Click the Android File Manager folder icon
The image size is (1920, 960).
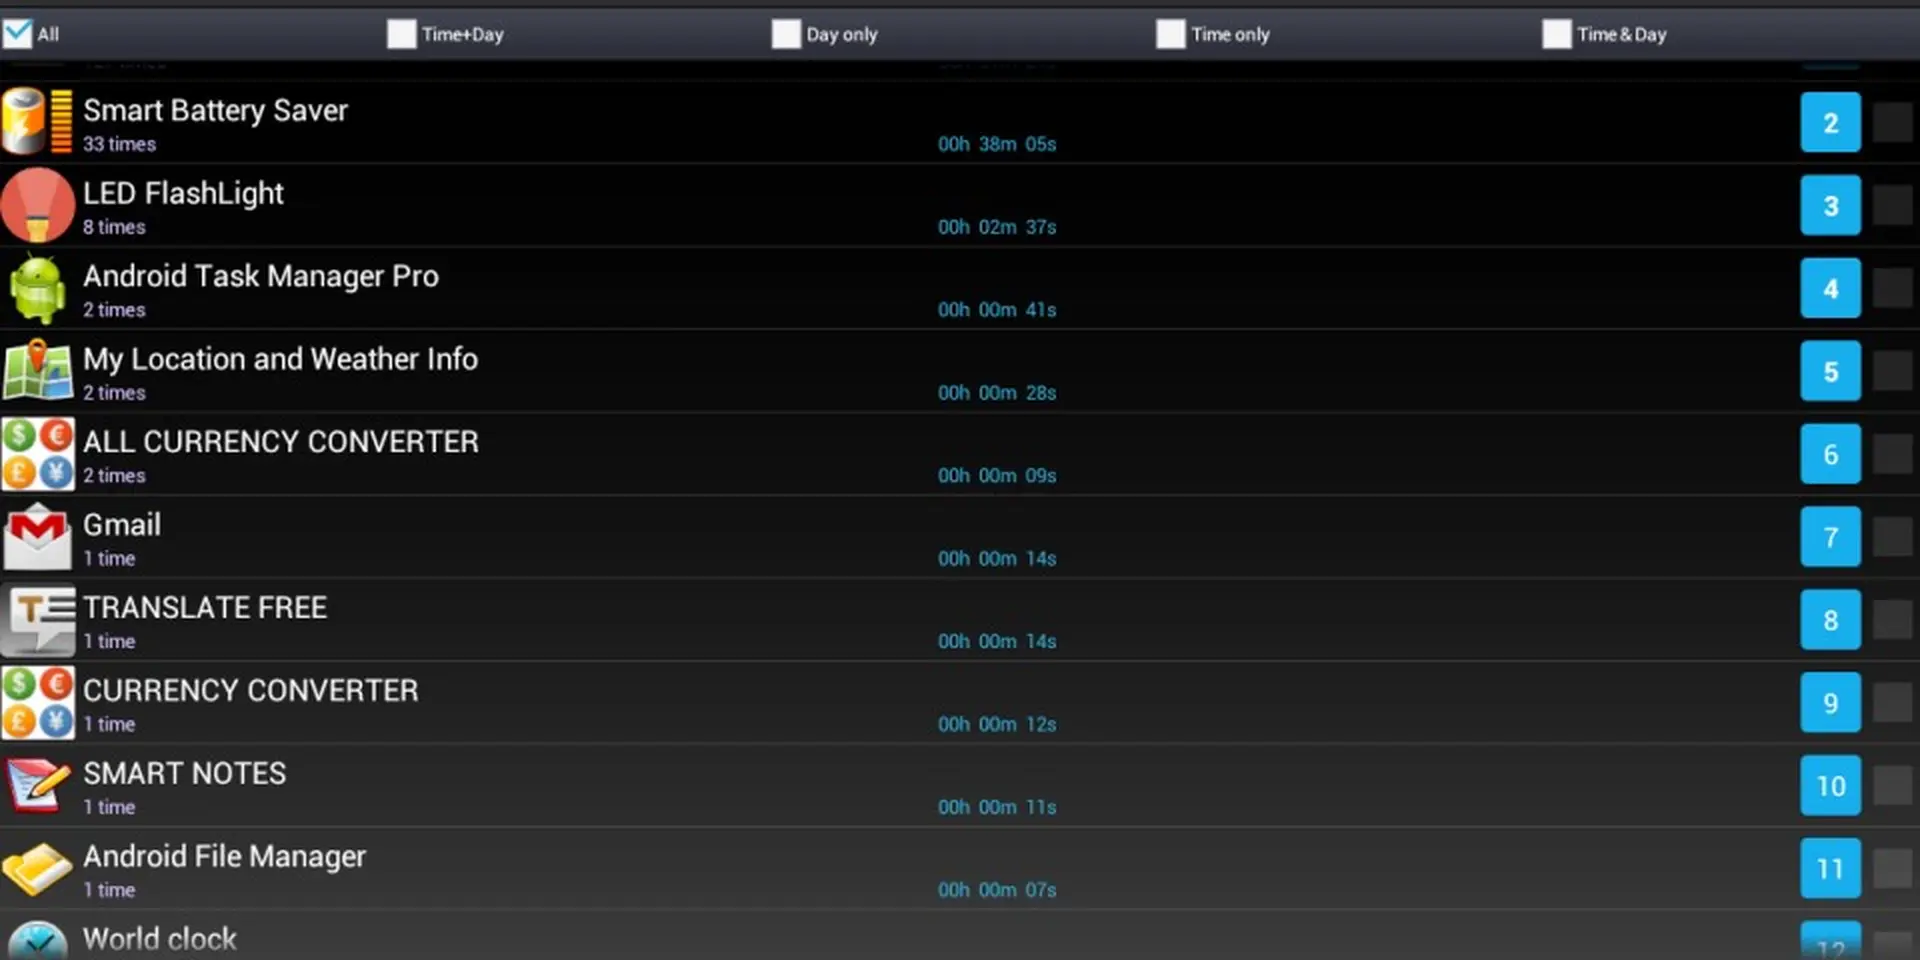pos(37,868)
